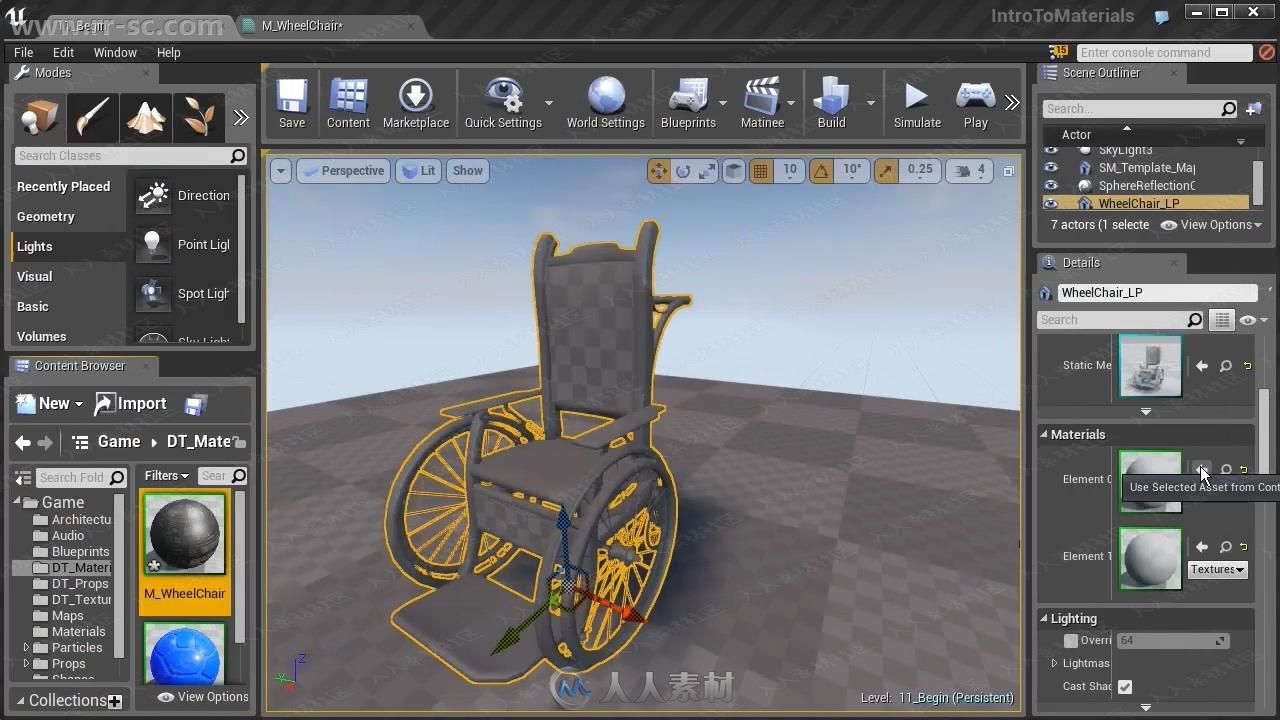
Task: Click Import in Content Browser
Action: tap(131, 404)
